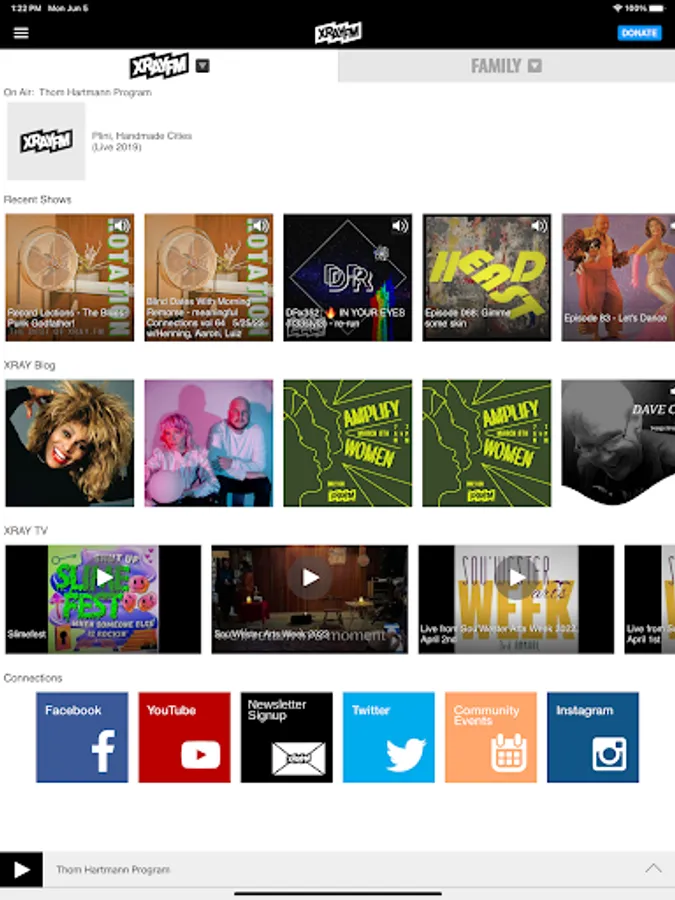675x900 pixels.
Task: Open the hamburger menu
Action: click(x=21, y=33)
